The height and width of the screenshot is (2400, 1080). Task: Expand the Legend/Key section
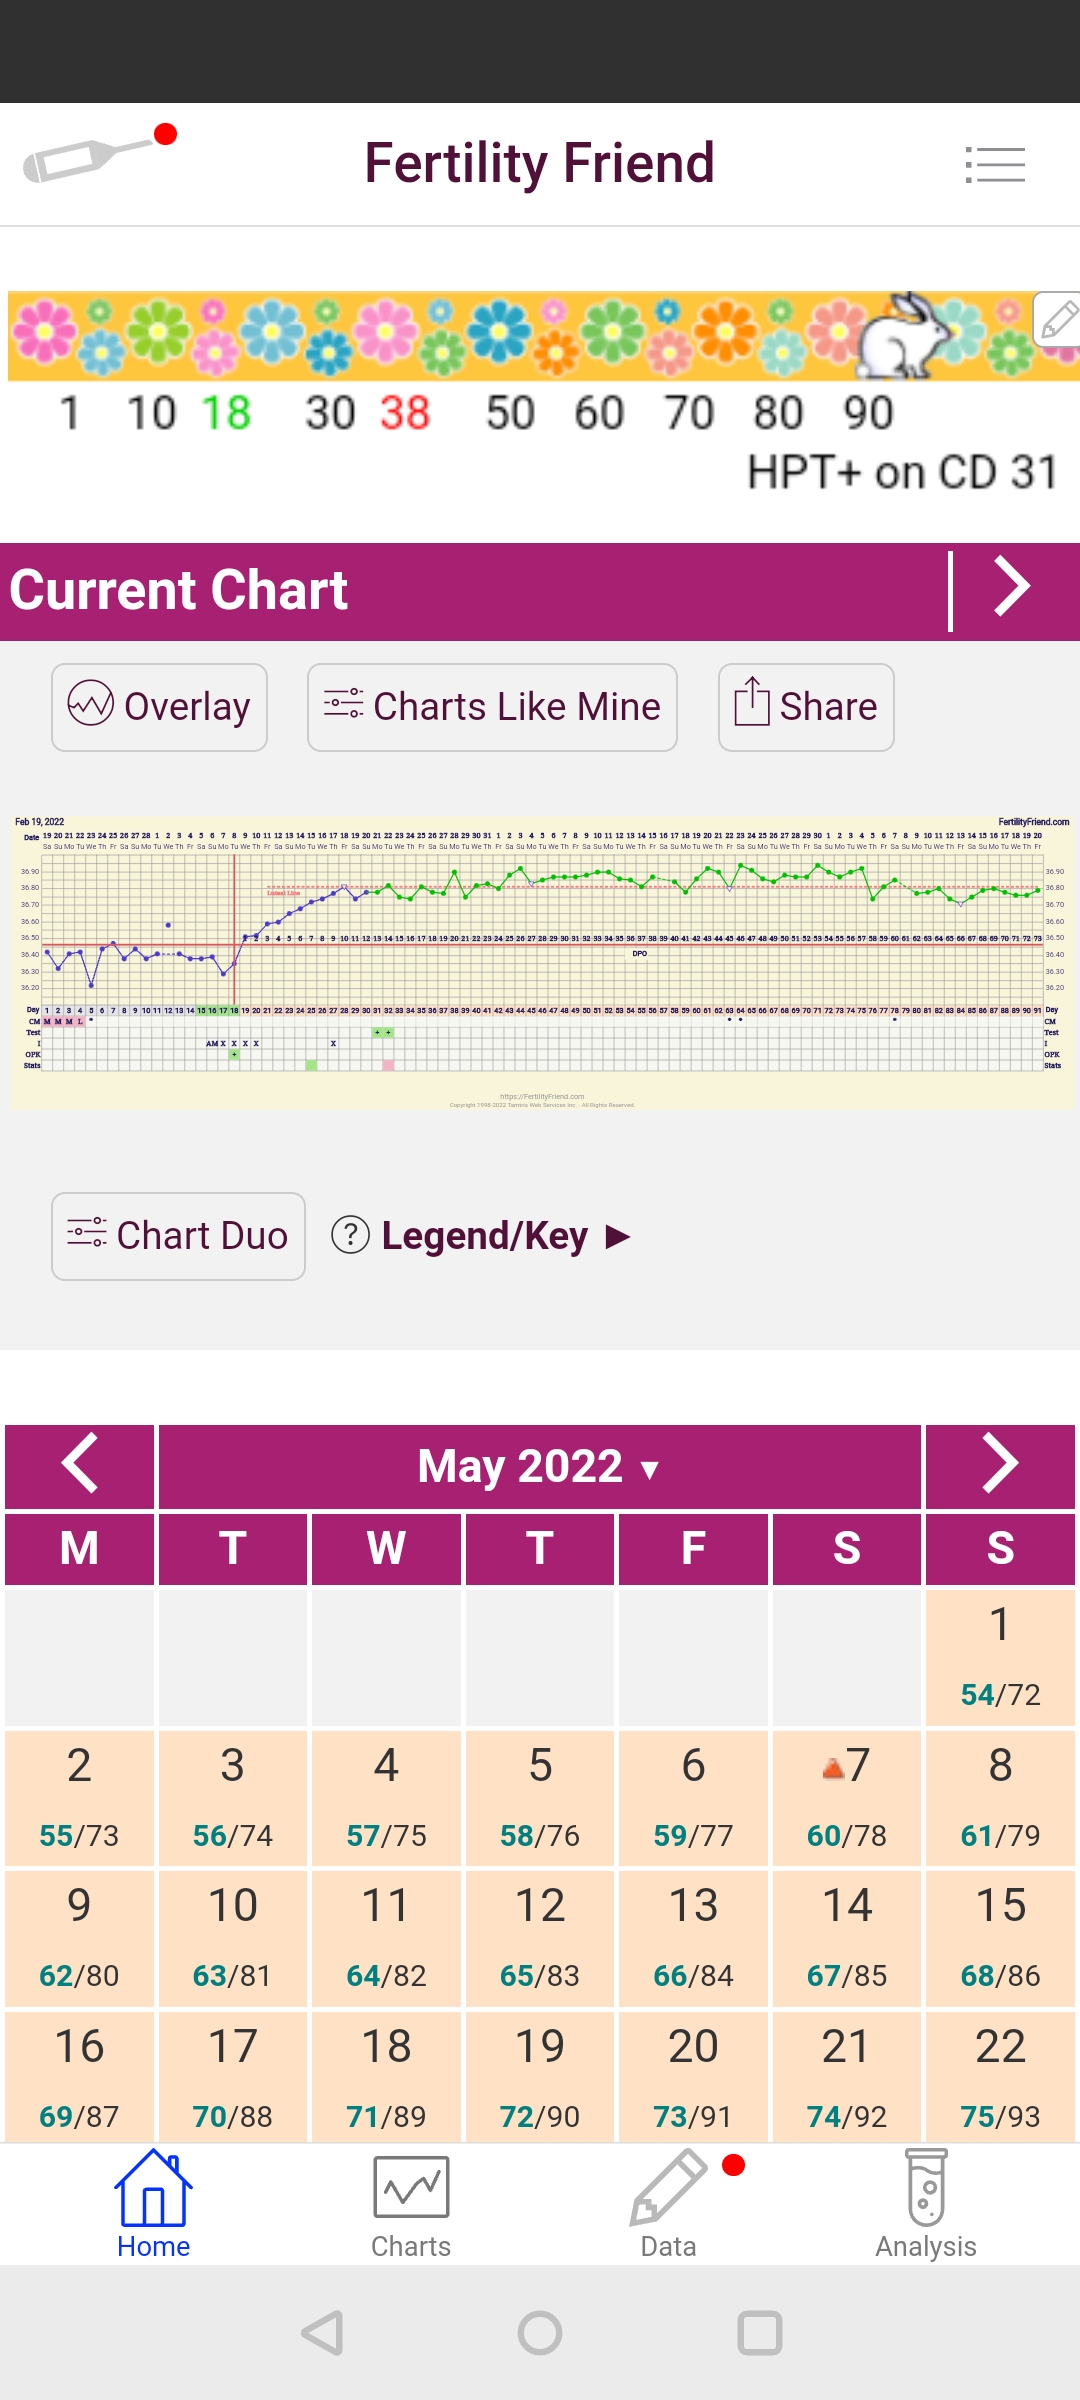coord(484,1236)
